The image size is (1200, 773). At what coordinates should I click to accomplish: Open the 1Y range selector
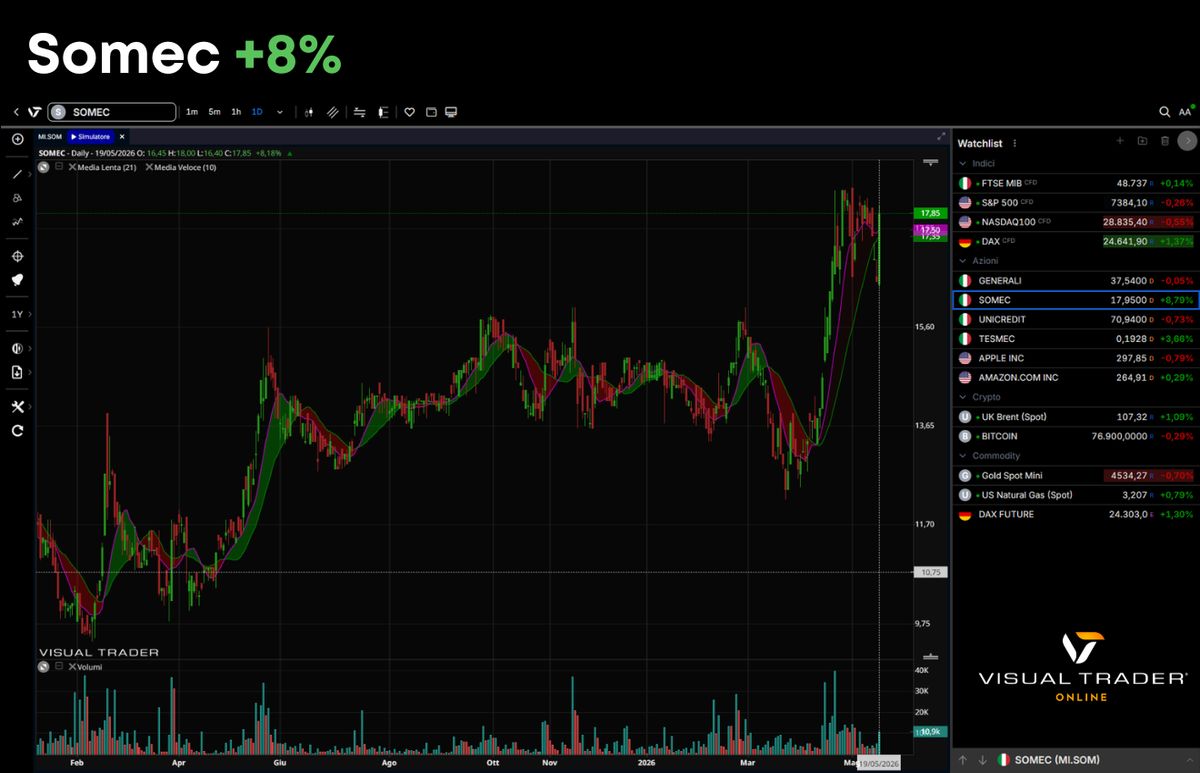click(17, 314)
